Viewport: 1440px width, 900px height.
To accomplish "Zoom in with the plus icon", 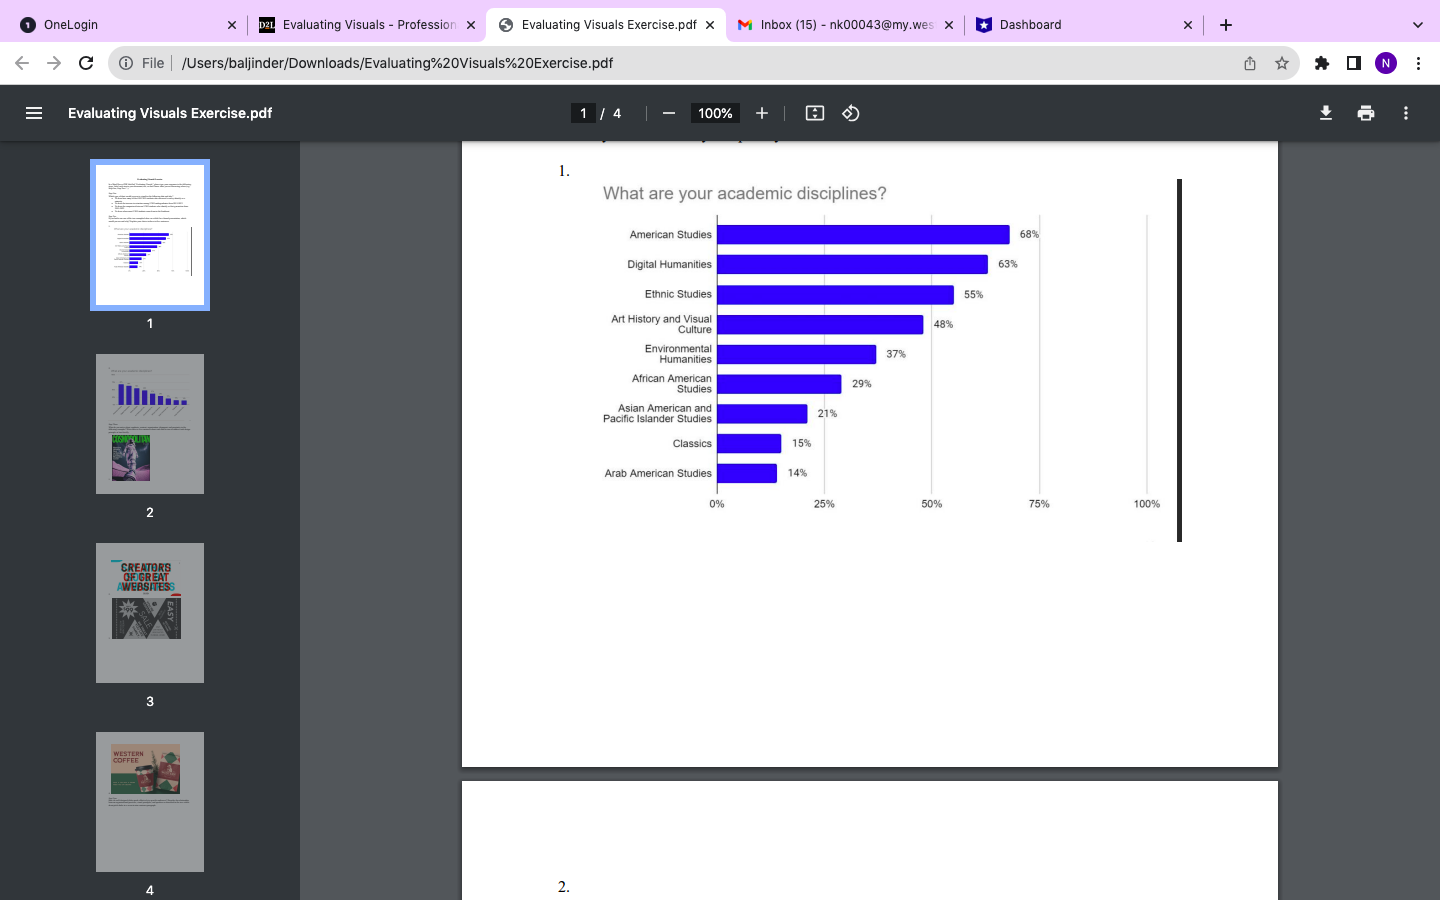I will coord(762,113).
